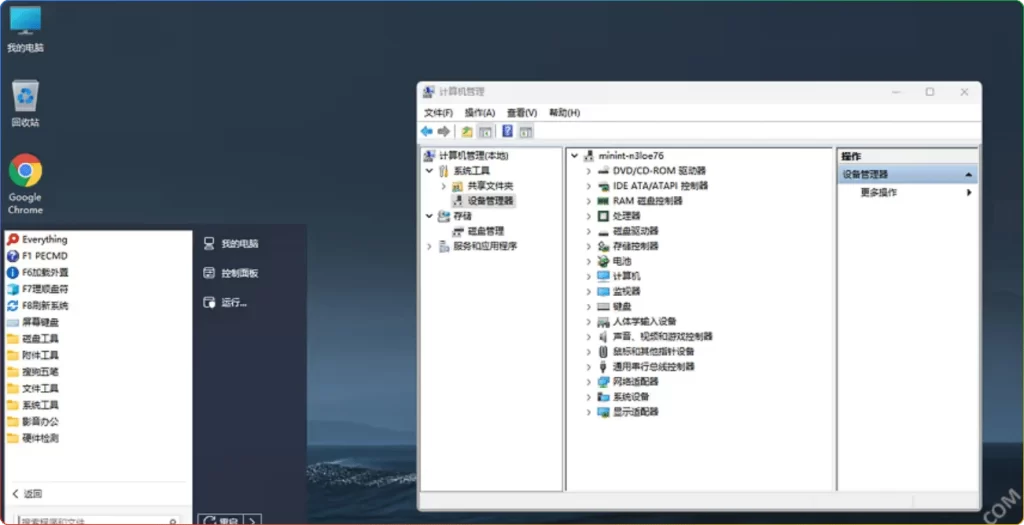Click the Up one level folder icon
Screen dimensions: 1024x525
[x=467, y=131]
